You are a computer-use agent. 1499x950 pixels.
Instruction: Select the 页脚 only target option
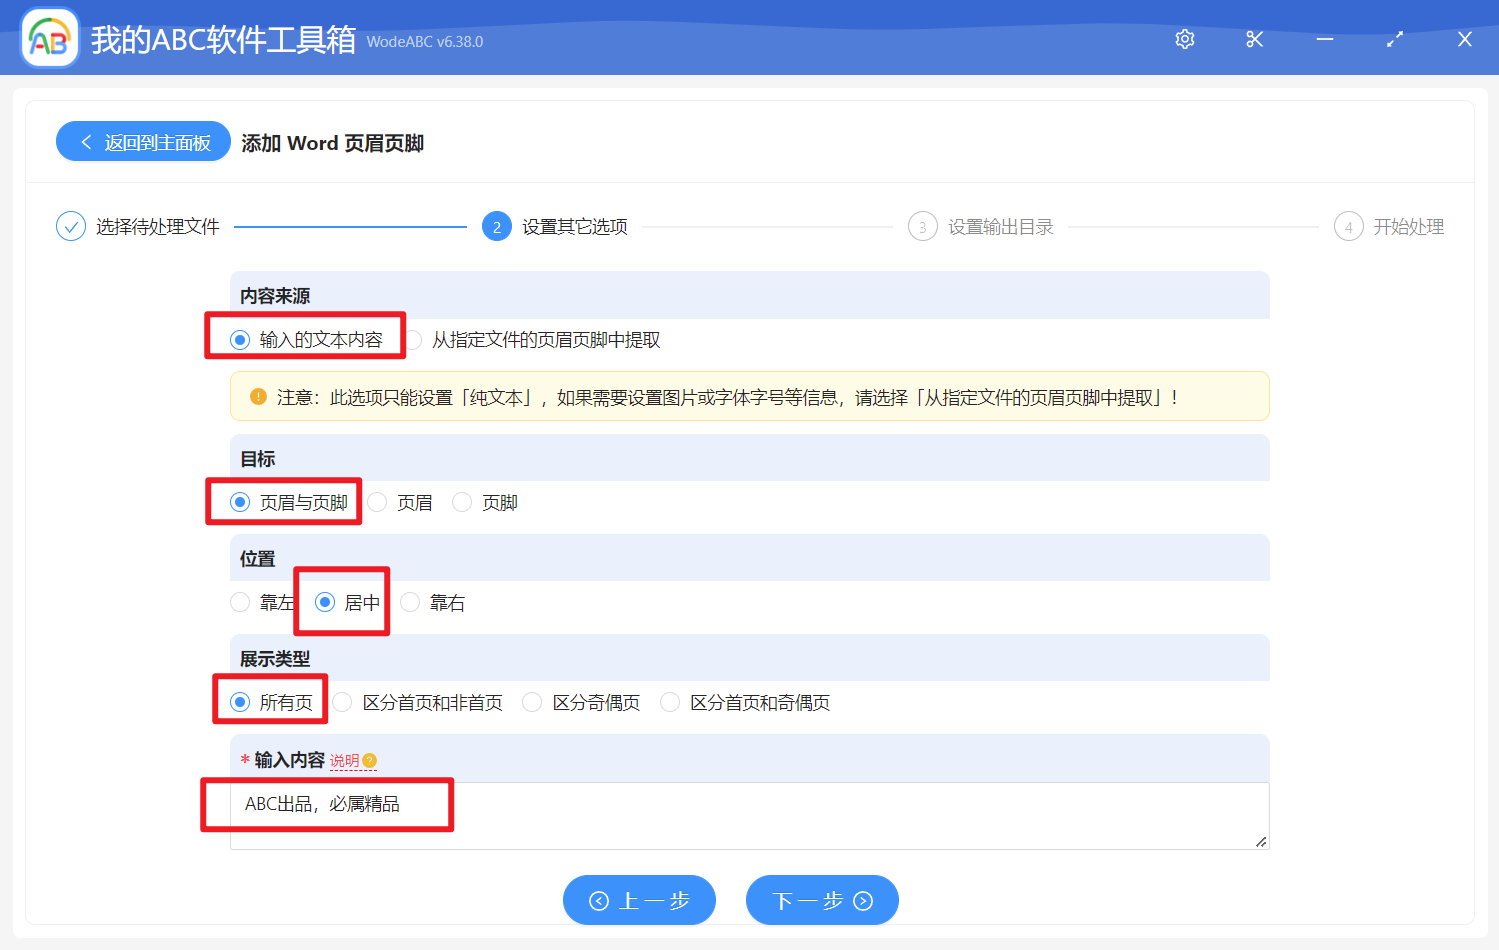[462, 503]
